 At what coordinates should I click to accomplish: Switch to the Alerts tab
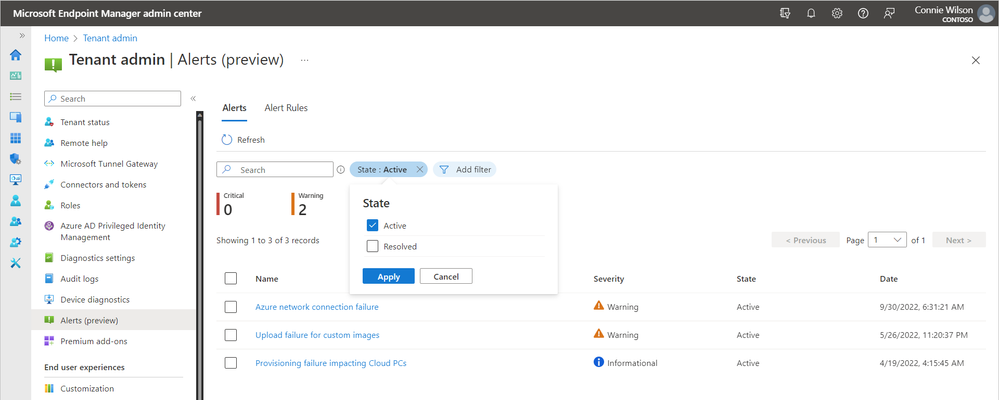click(x=234, y=108)
